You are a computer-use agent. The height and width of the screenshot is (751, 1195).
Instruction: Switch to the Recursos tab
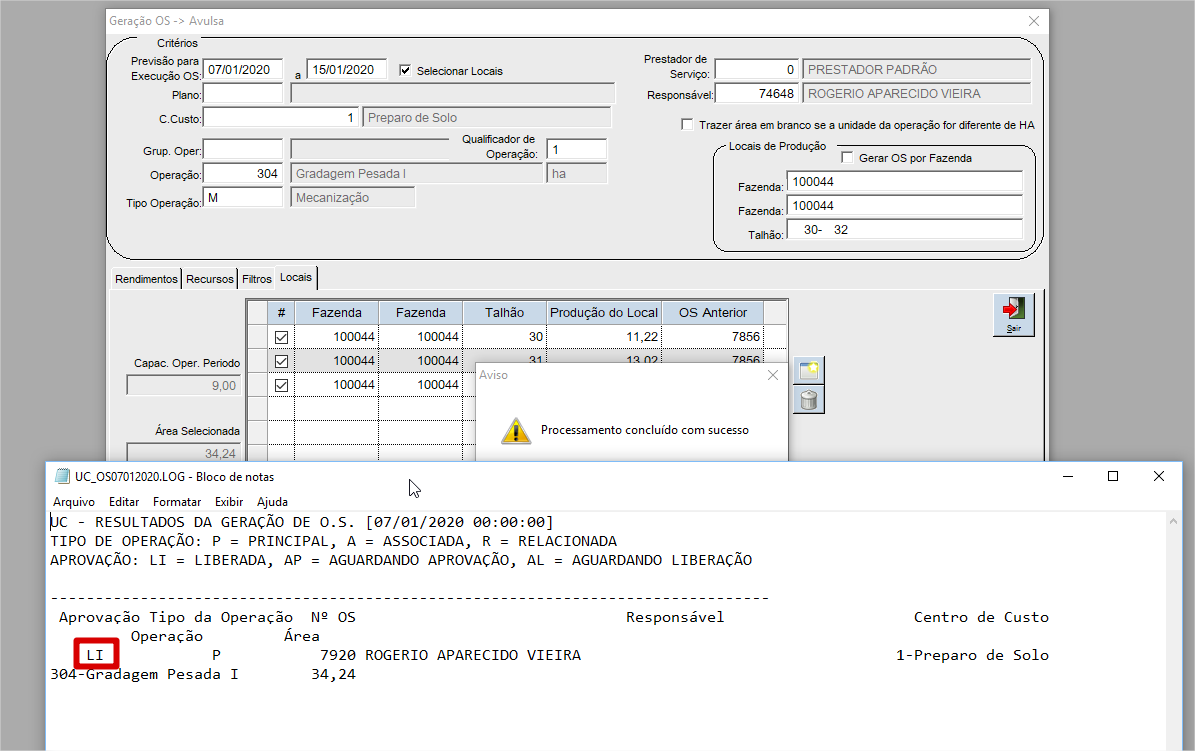[210, 279]
